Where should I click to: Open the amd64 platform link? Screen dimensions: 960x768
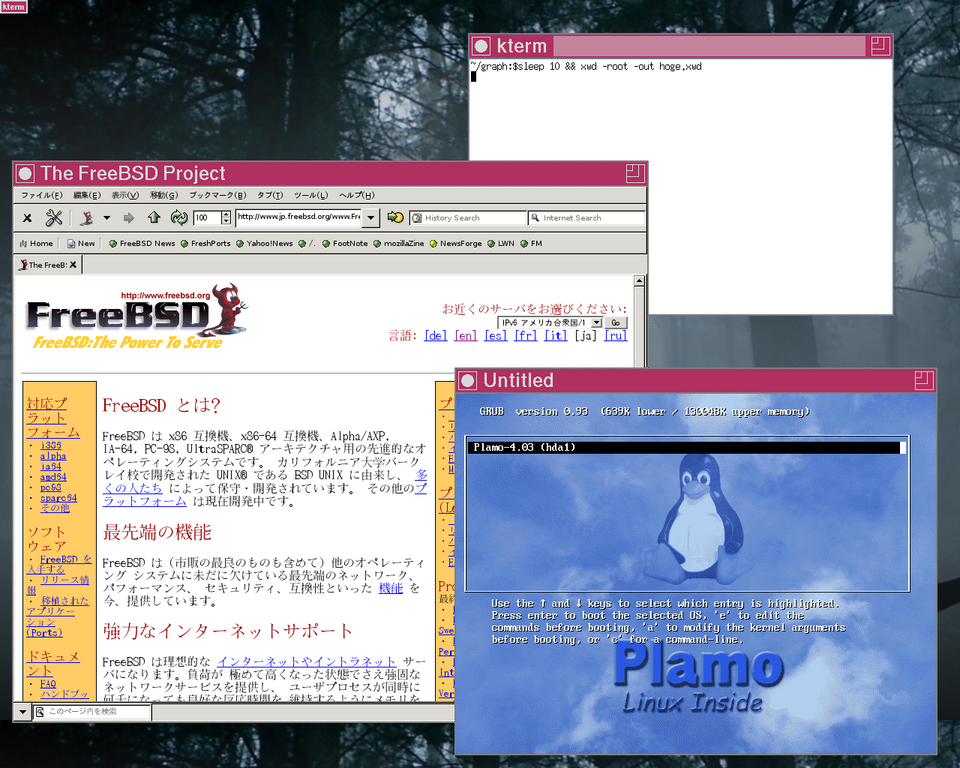point(53,477)
